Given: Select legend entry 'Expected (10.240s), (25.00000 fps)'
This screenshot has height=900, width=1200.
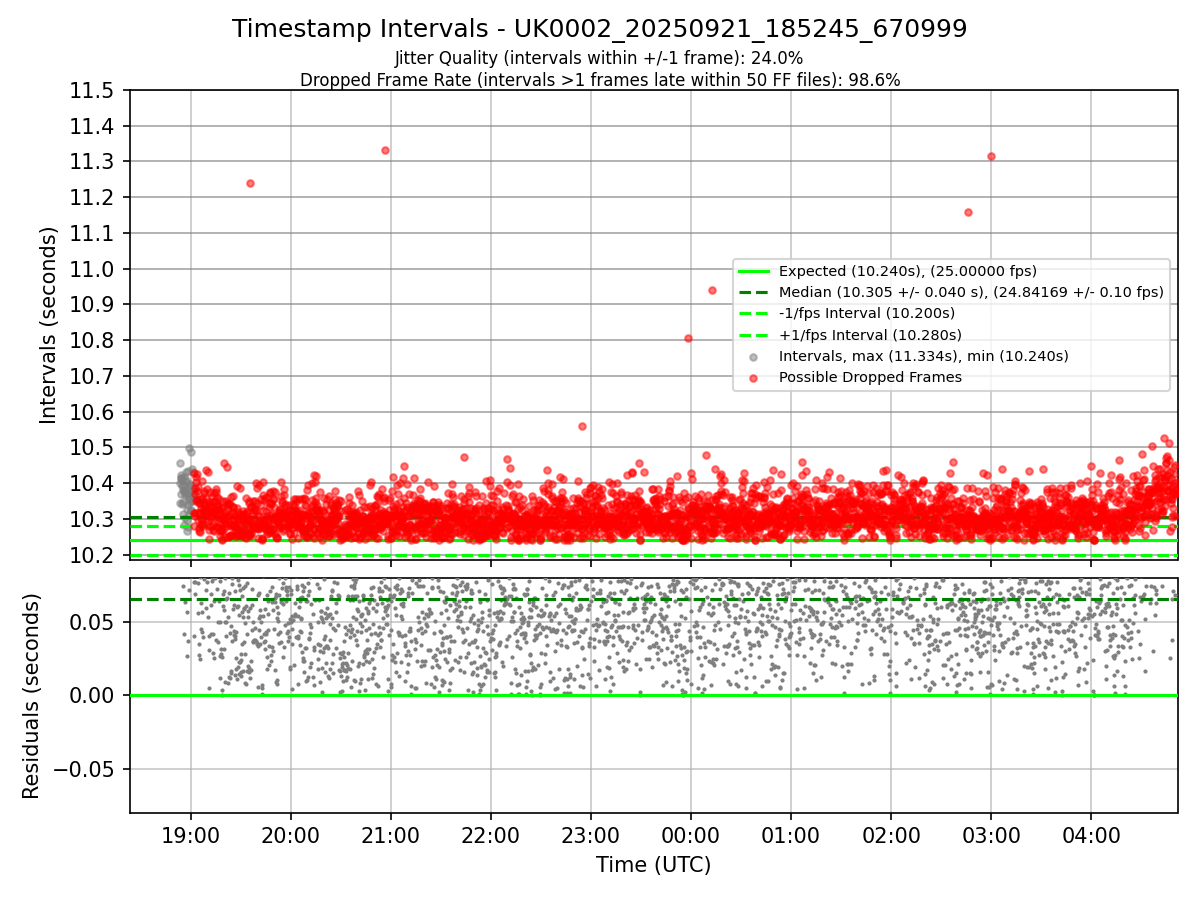Looking at the screenshot, I should pyautogui.click(x=908, y=271).
